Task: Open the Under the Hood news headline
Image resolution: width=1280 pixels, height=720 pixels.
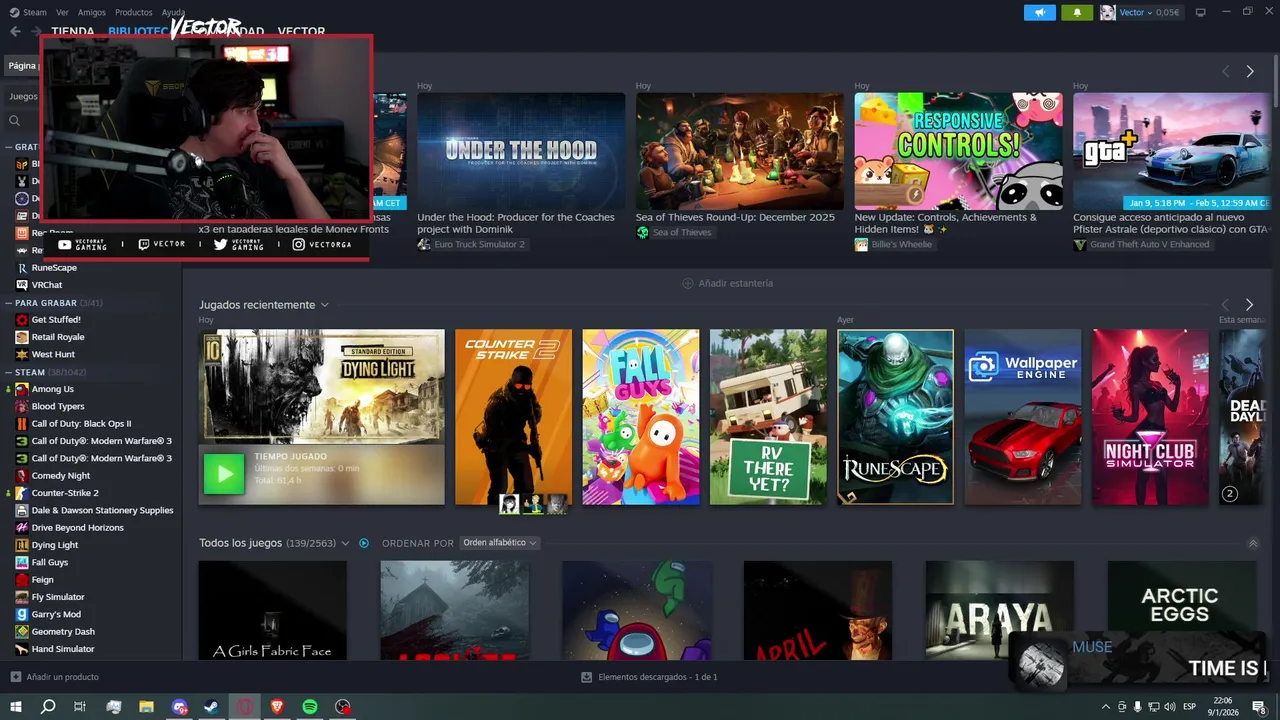Action: (516, 223)
